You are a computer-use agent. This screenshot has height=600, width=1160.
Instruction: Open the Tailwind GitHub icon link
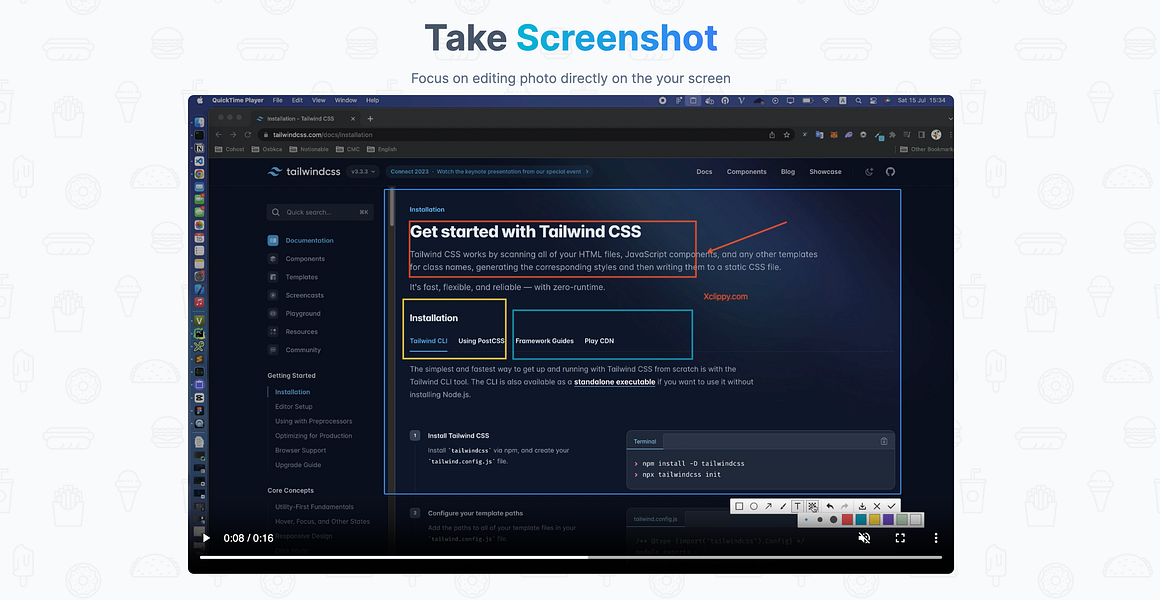891,172
